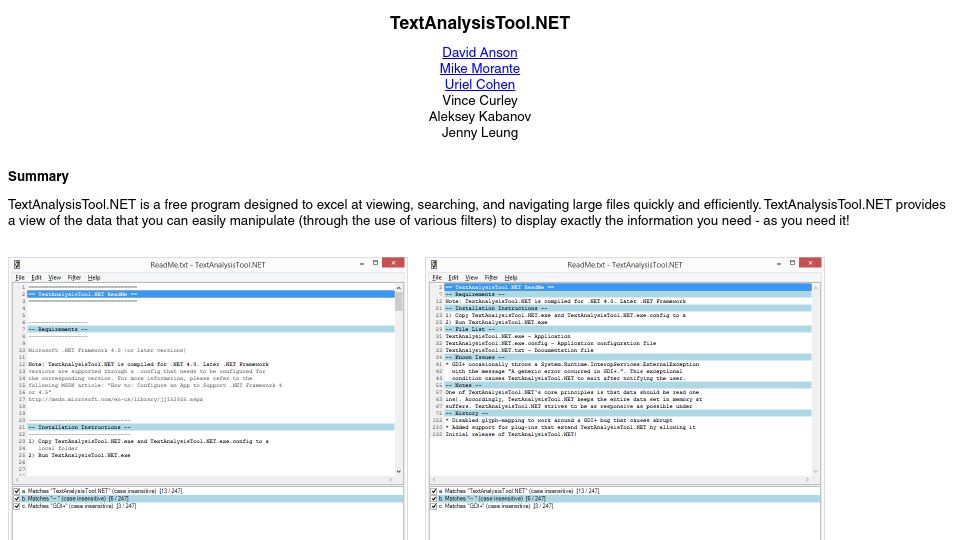Open Edit menu in left ReadMe window
The image size is (960, 540).
click(36, 278)
